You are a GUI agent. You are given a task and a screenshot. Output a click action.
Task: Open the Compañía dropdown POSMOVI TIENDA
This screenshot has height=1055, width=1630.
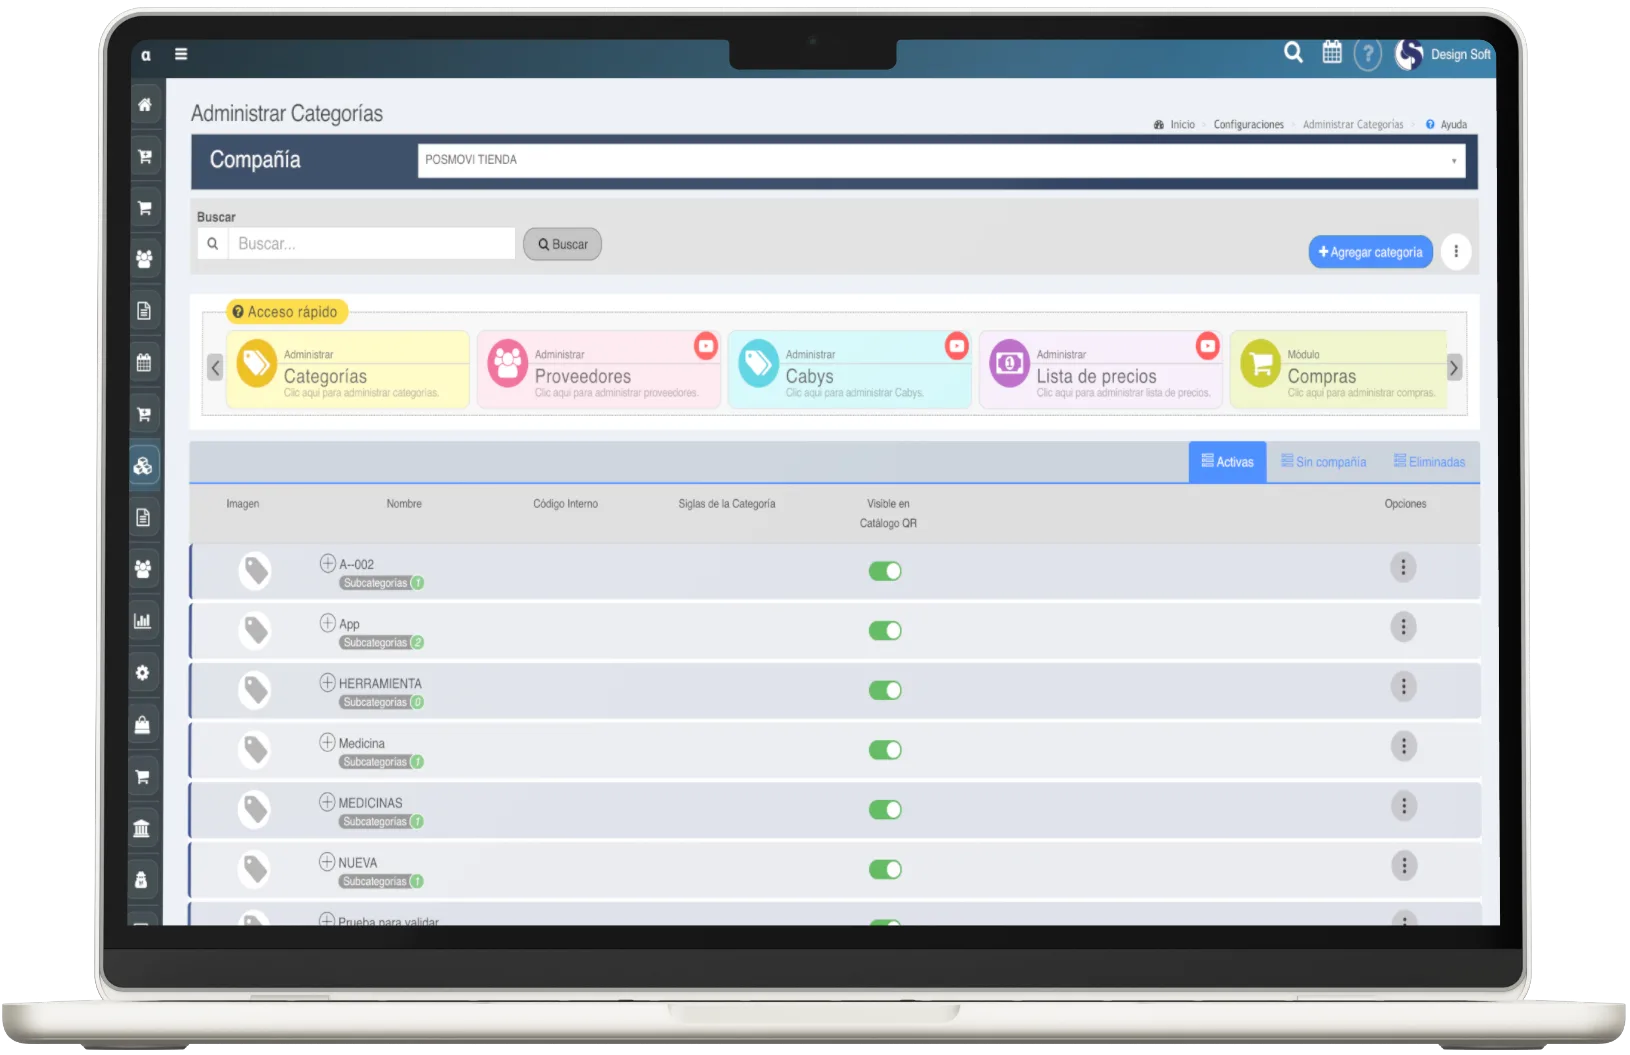pyautogui.click(x=940, y=160)
